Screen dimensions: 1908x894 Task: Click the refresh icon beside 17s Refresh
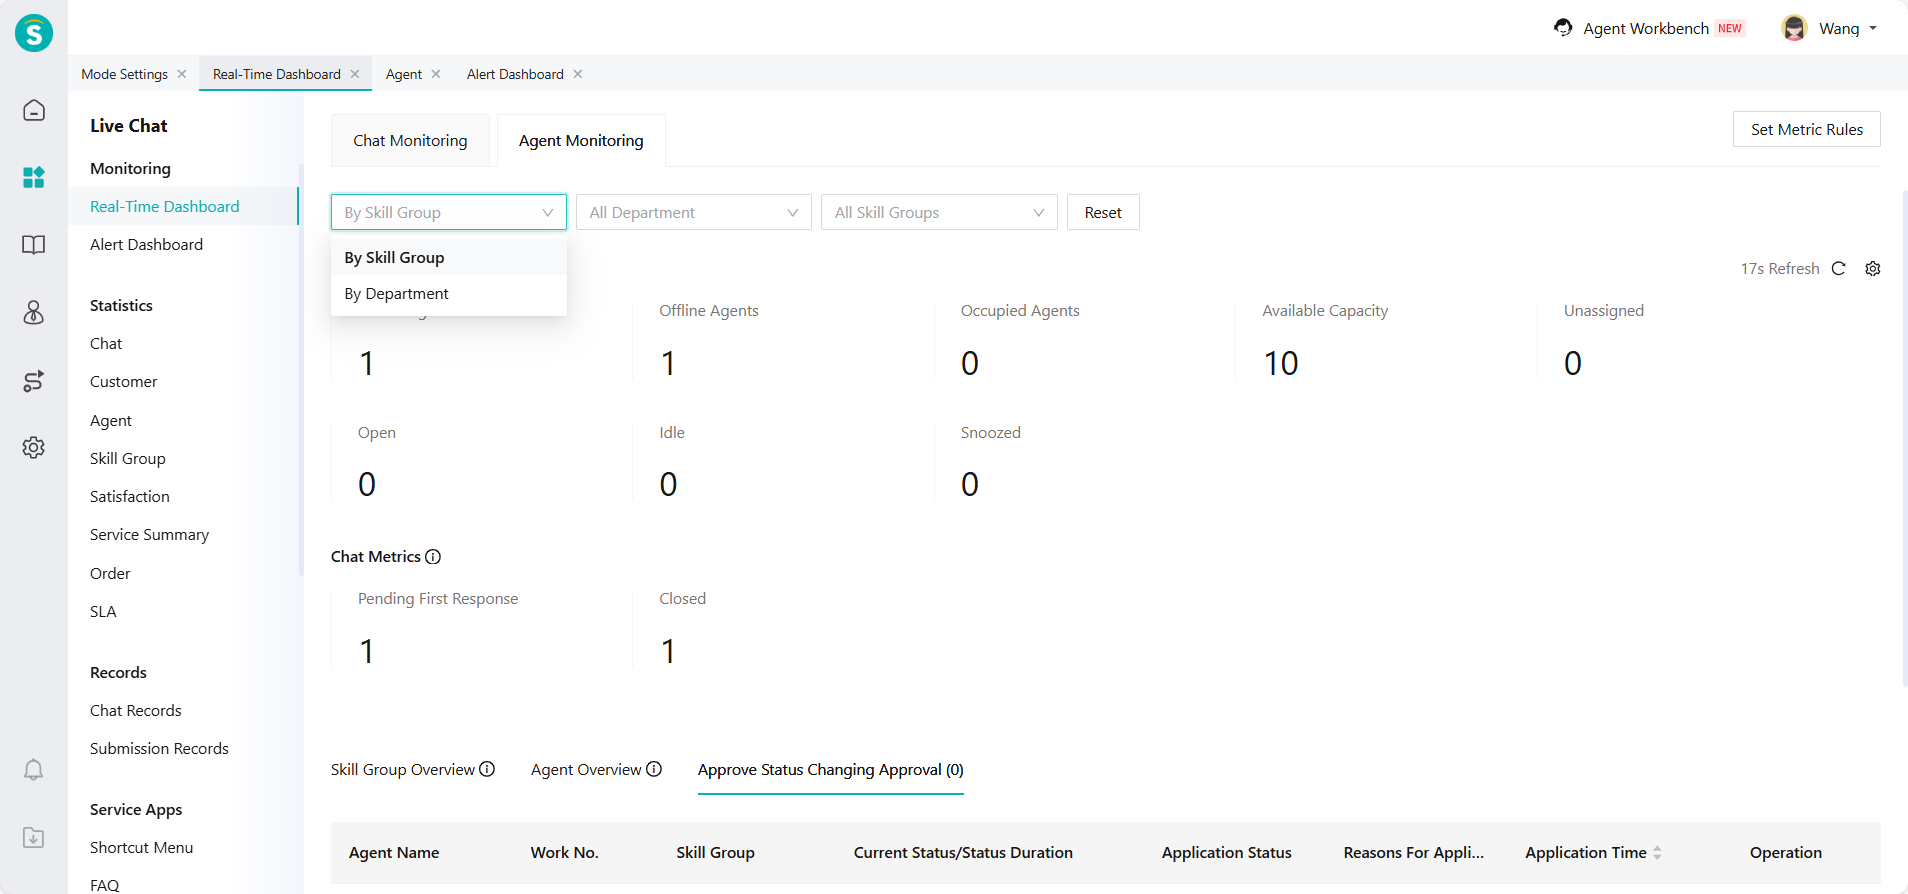coord(1838,268)
